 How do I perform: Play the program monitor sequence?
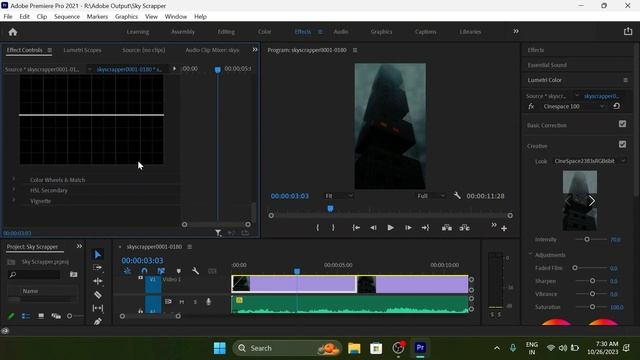coord(390,228)
